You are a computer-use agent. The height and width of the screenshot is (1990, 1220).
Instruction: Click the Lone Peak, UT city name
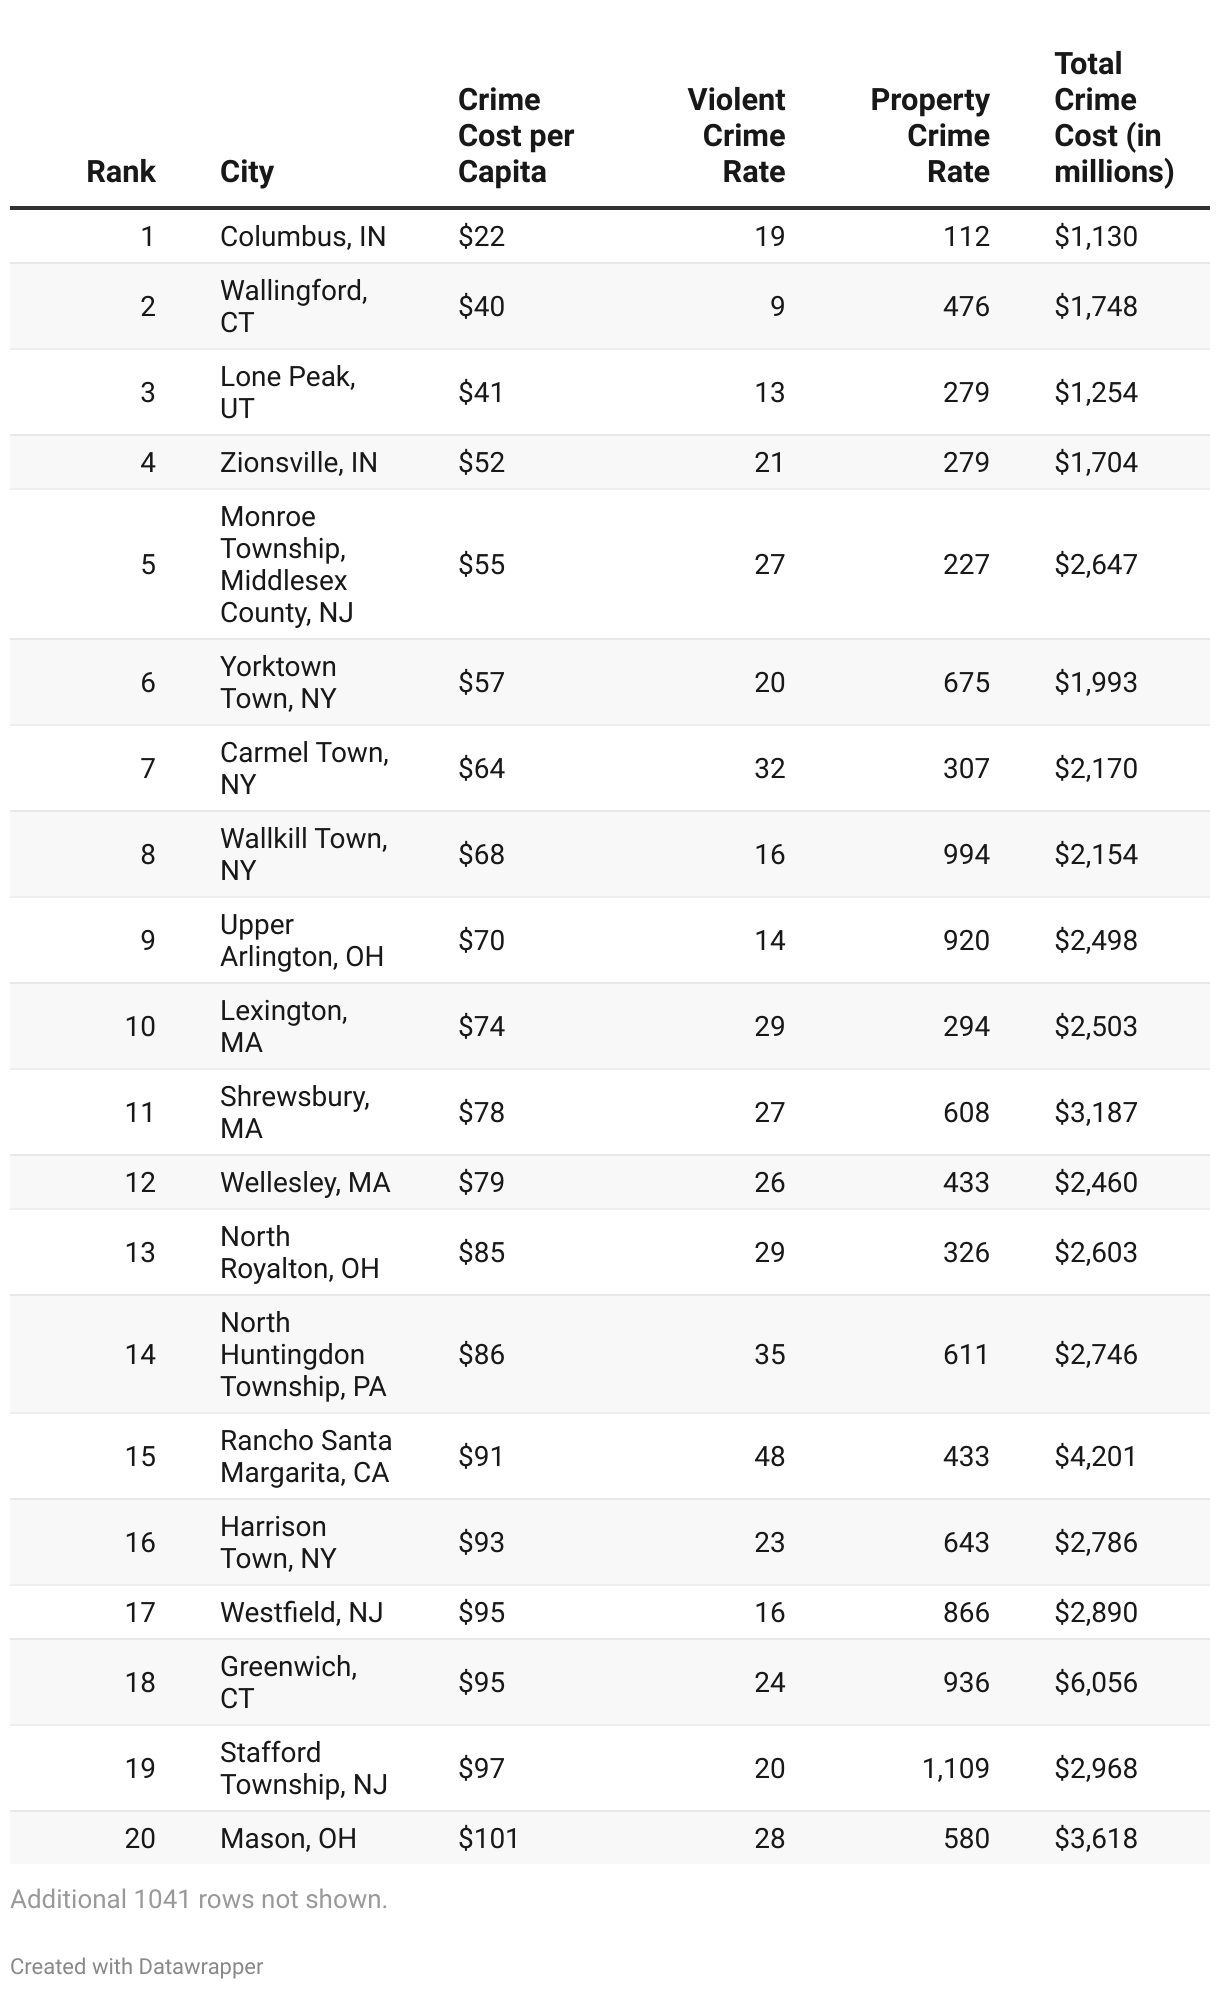coord(288,392)
